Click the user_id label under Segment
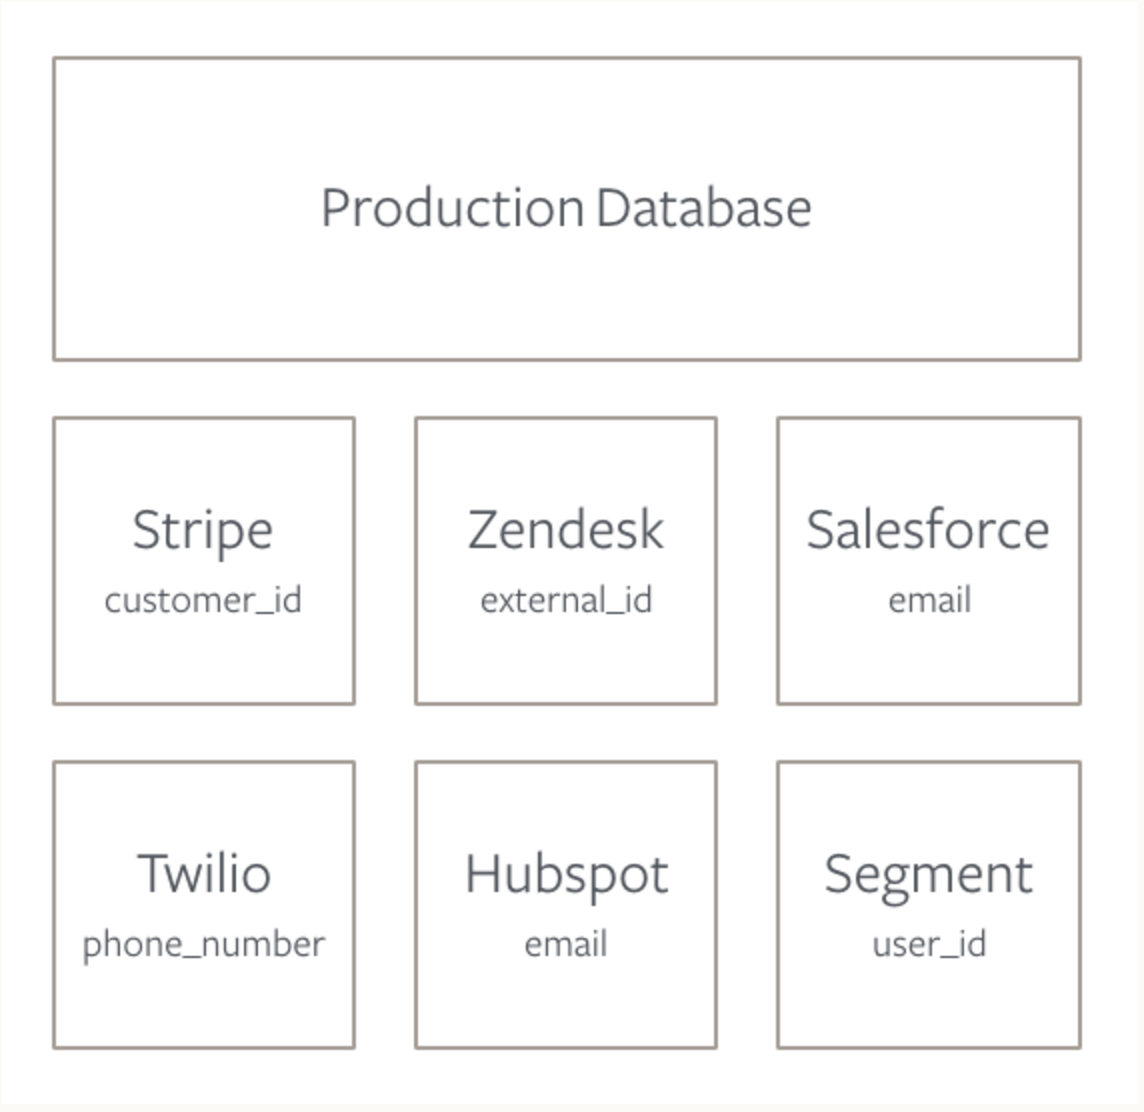The width and height of the screenshot is (1144, 1112). click(929, 944)
